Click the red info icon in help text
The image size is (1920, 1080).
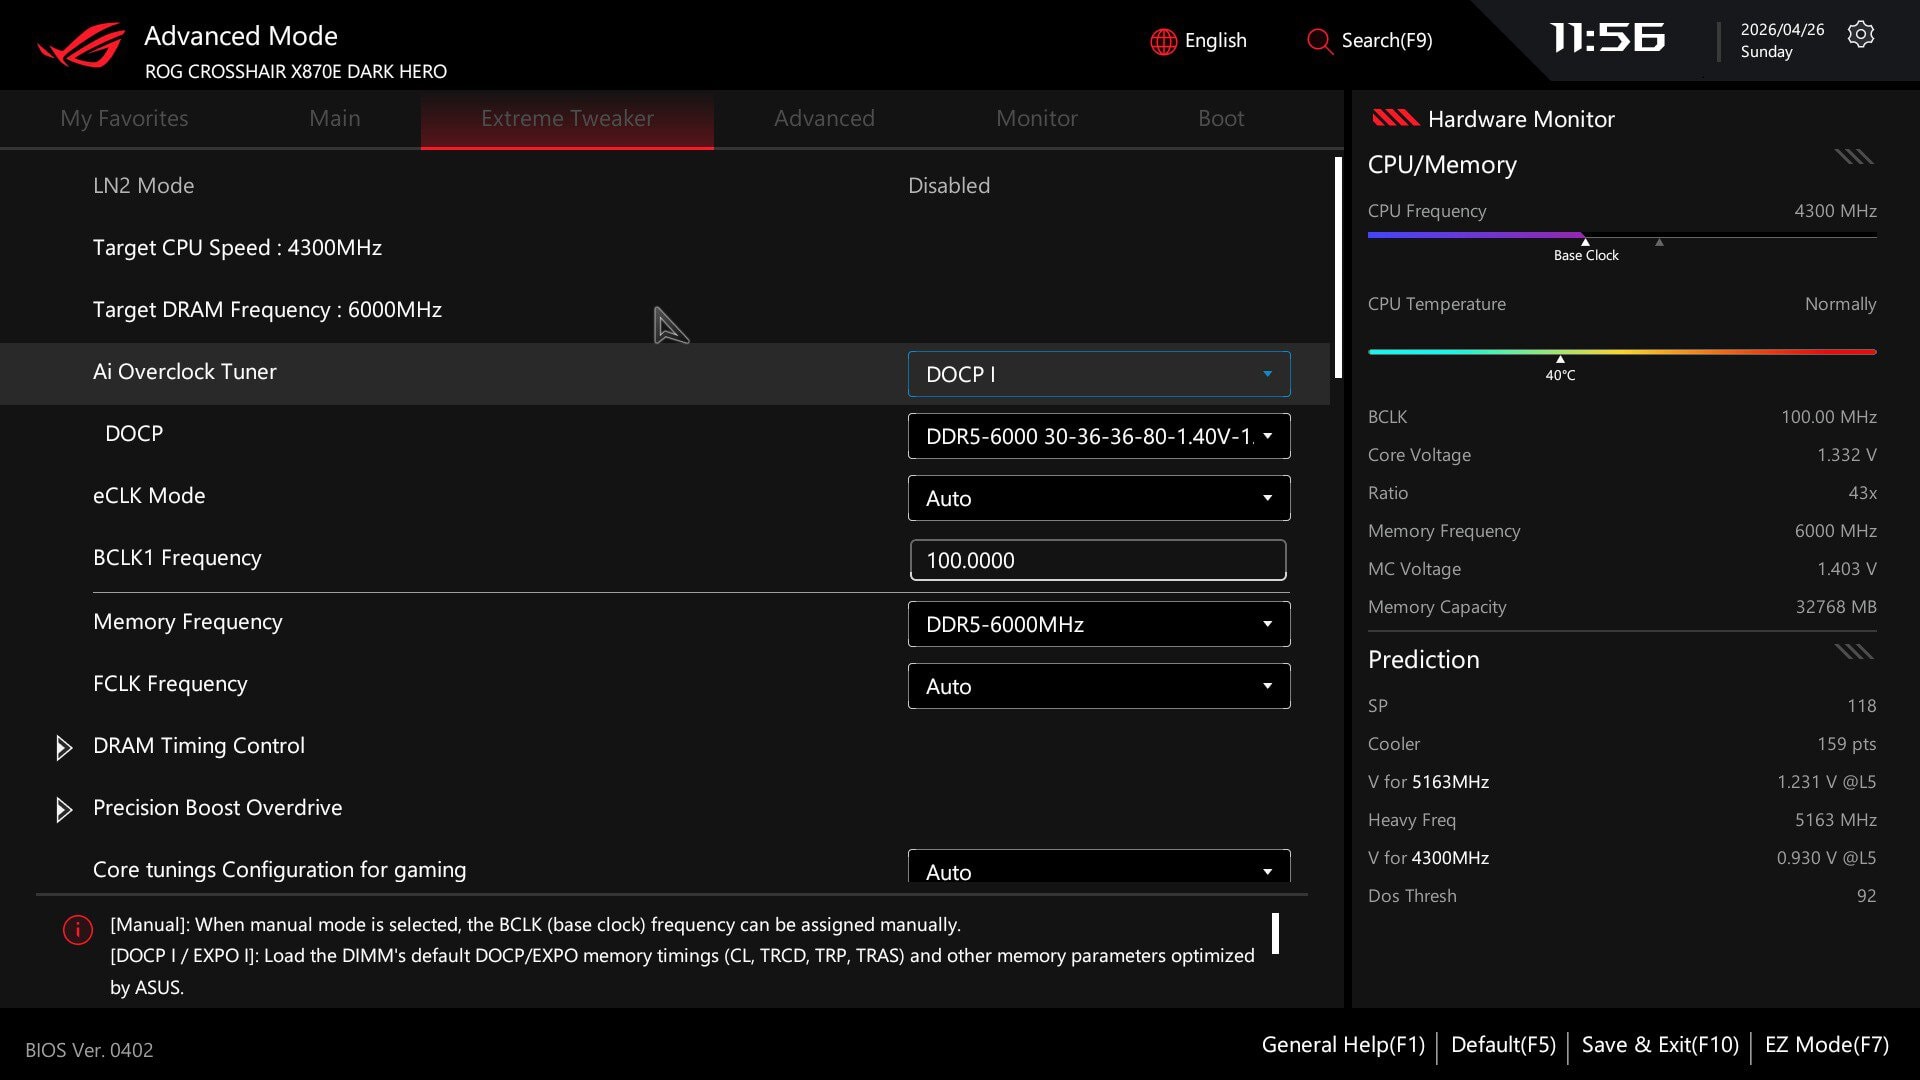tap(77, 930)
